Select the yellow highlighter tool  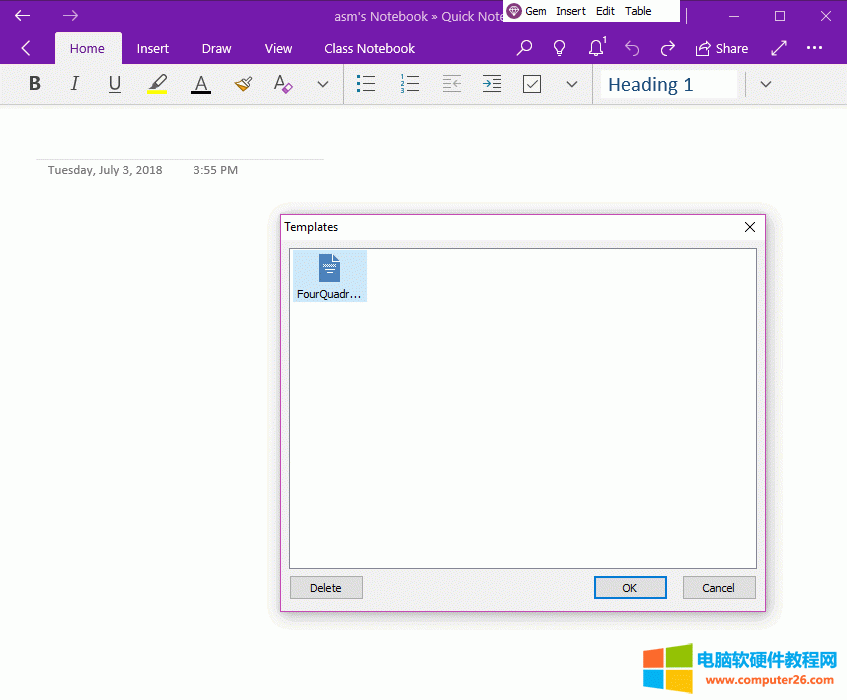coord(157,83)
